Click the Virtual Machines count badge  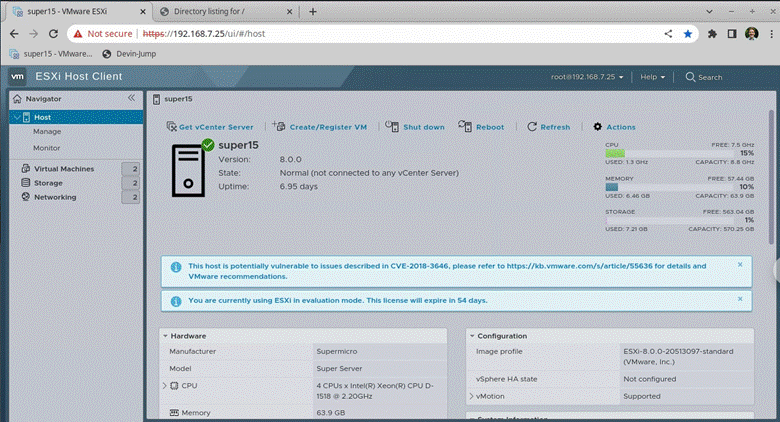tap(131, 169)
